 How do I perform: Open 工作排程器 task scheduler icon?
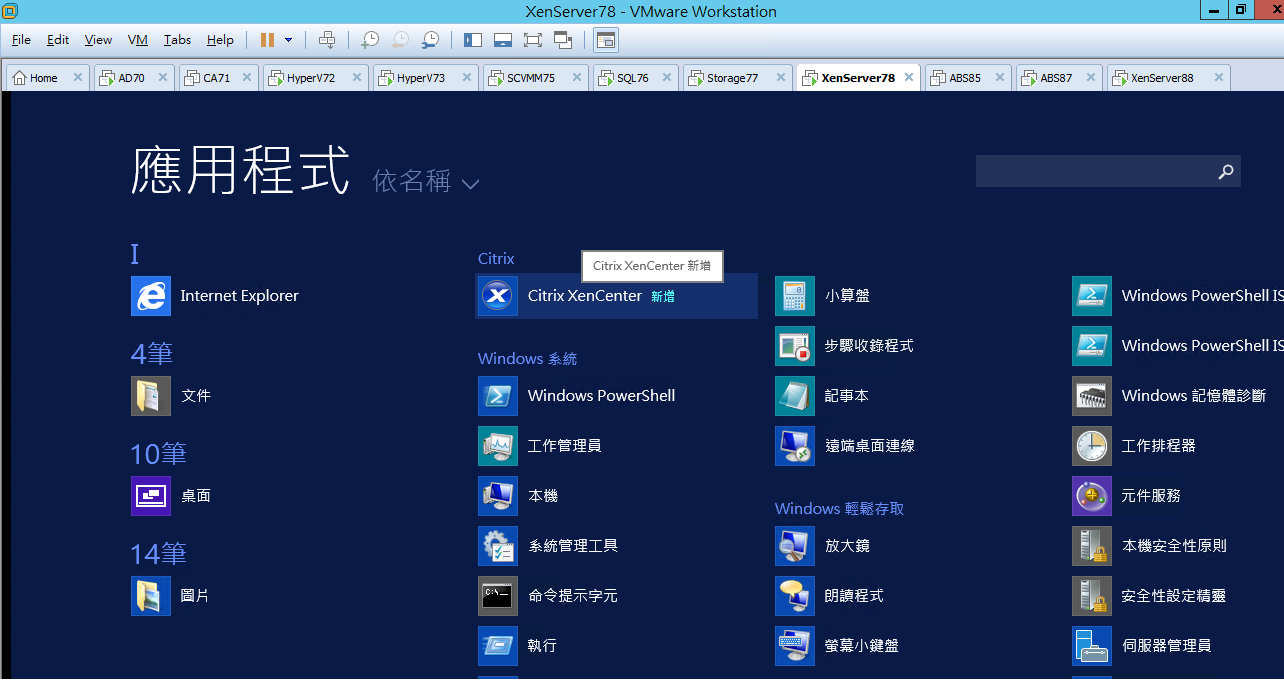(x=1092, y=446)
